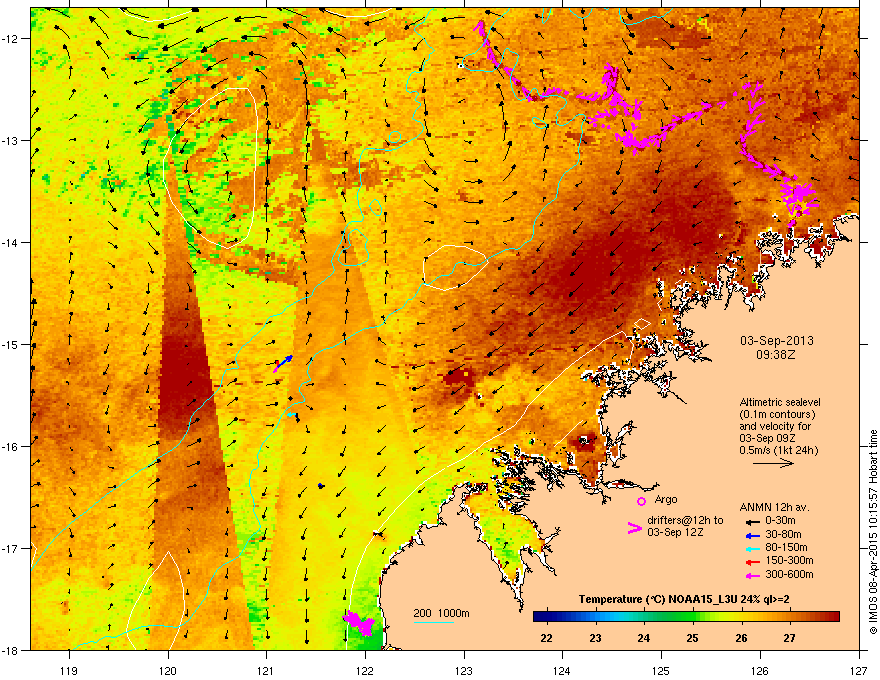Click the 150-300m depth label

point(789,560)
